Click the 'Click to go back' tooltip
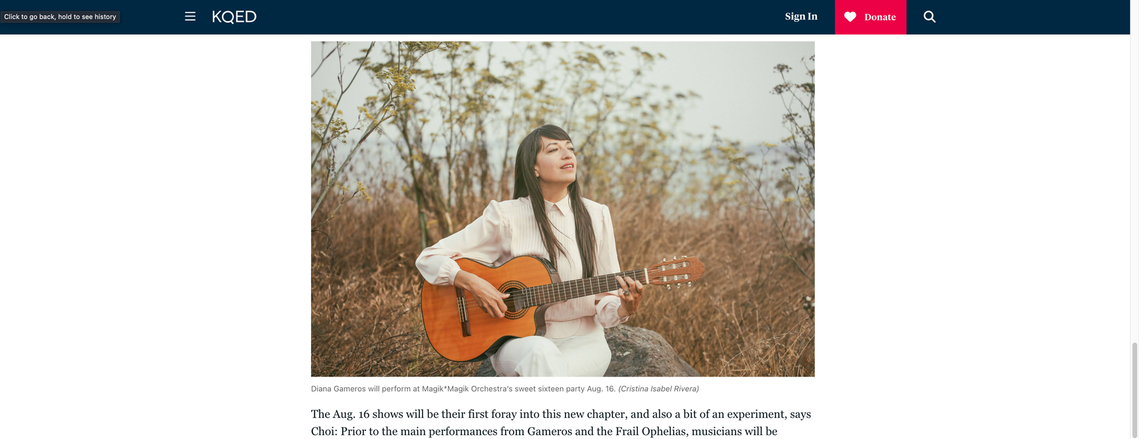Image resolution: width=1139 pixels, height=439 pixels. (x=60, y=17)
